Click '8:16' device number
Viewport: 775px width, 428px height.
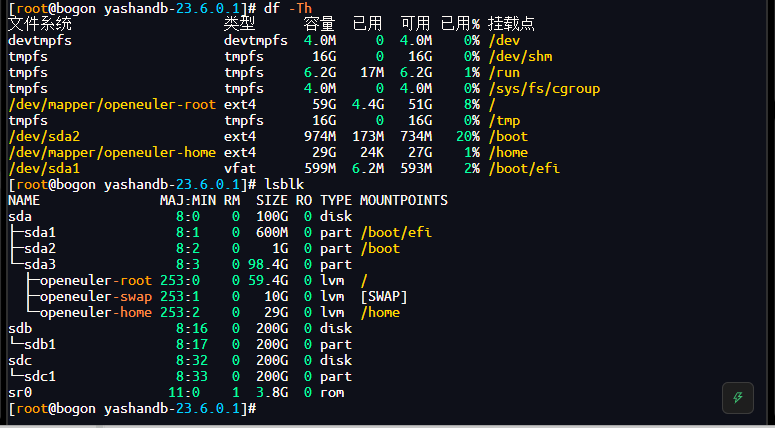pos(192,328)
